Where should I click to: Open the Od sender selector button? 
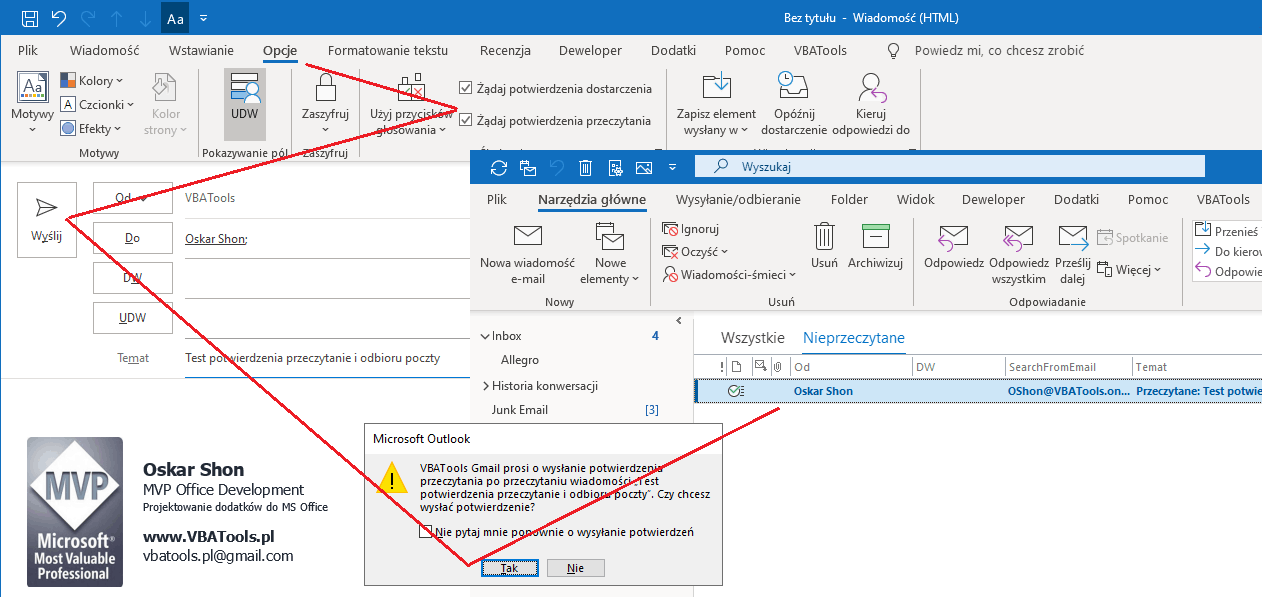[132, 198]
